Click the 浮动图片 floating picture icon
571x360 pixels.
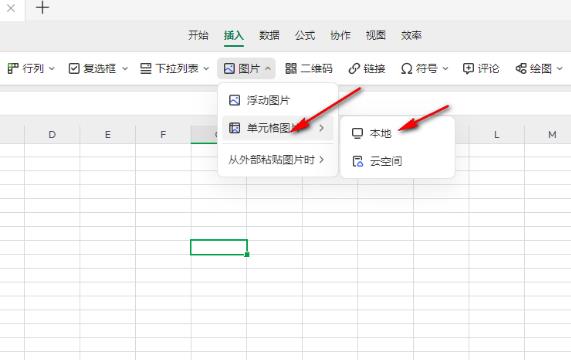pos(235,100)
